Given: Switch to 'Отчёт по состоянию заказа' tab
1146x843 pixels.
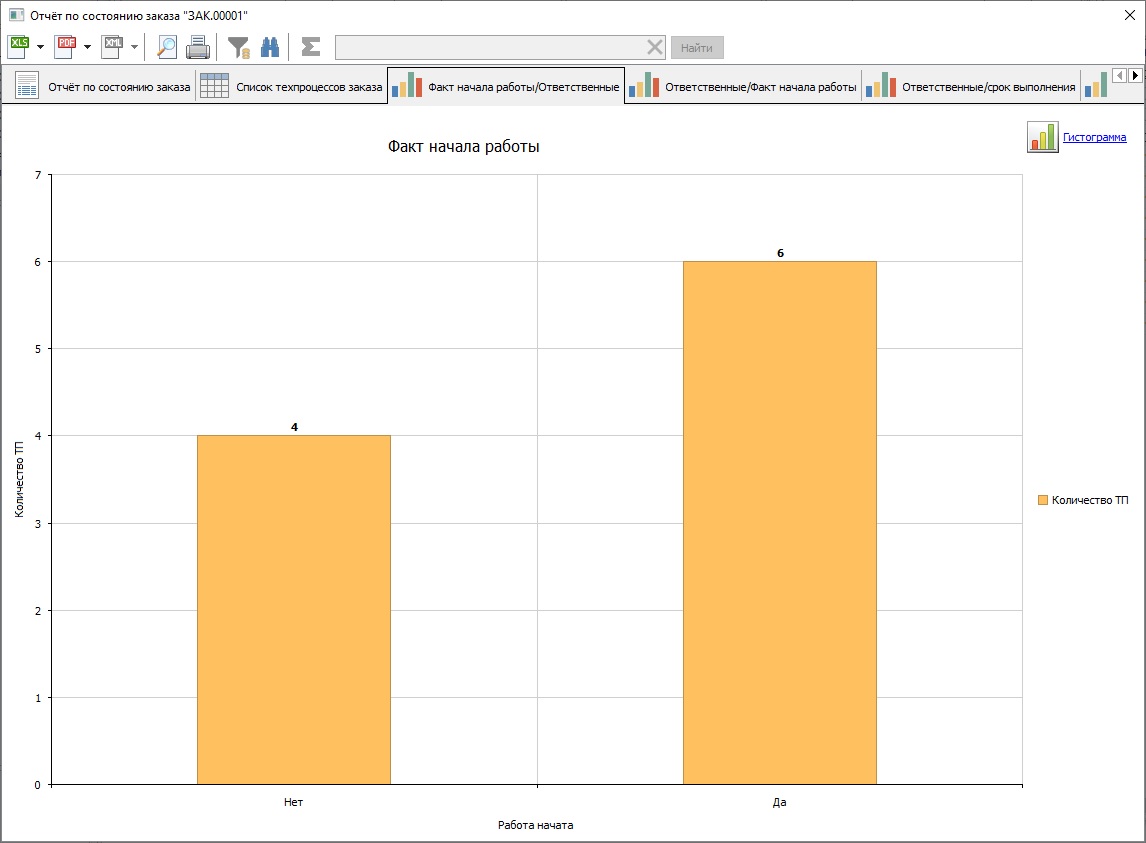Looking at the screenshot, I should [103, 87].
